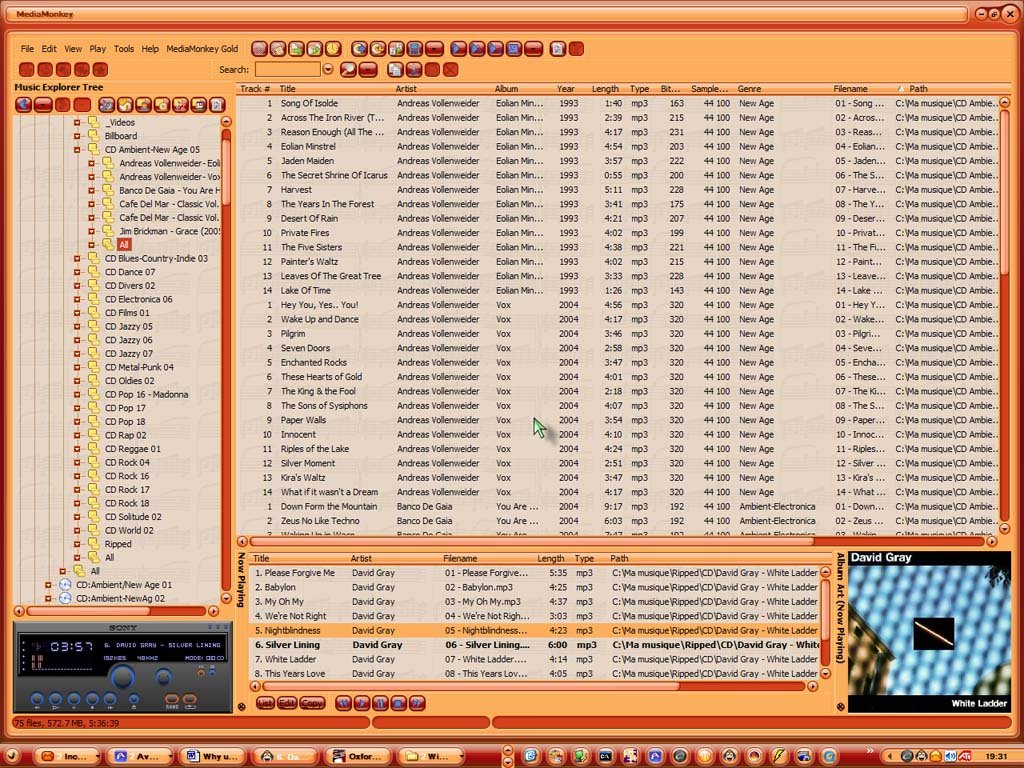1024x768 pixels.
Task: Open the Tools menu
Action: coord(124,49)
